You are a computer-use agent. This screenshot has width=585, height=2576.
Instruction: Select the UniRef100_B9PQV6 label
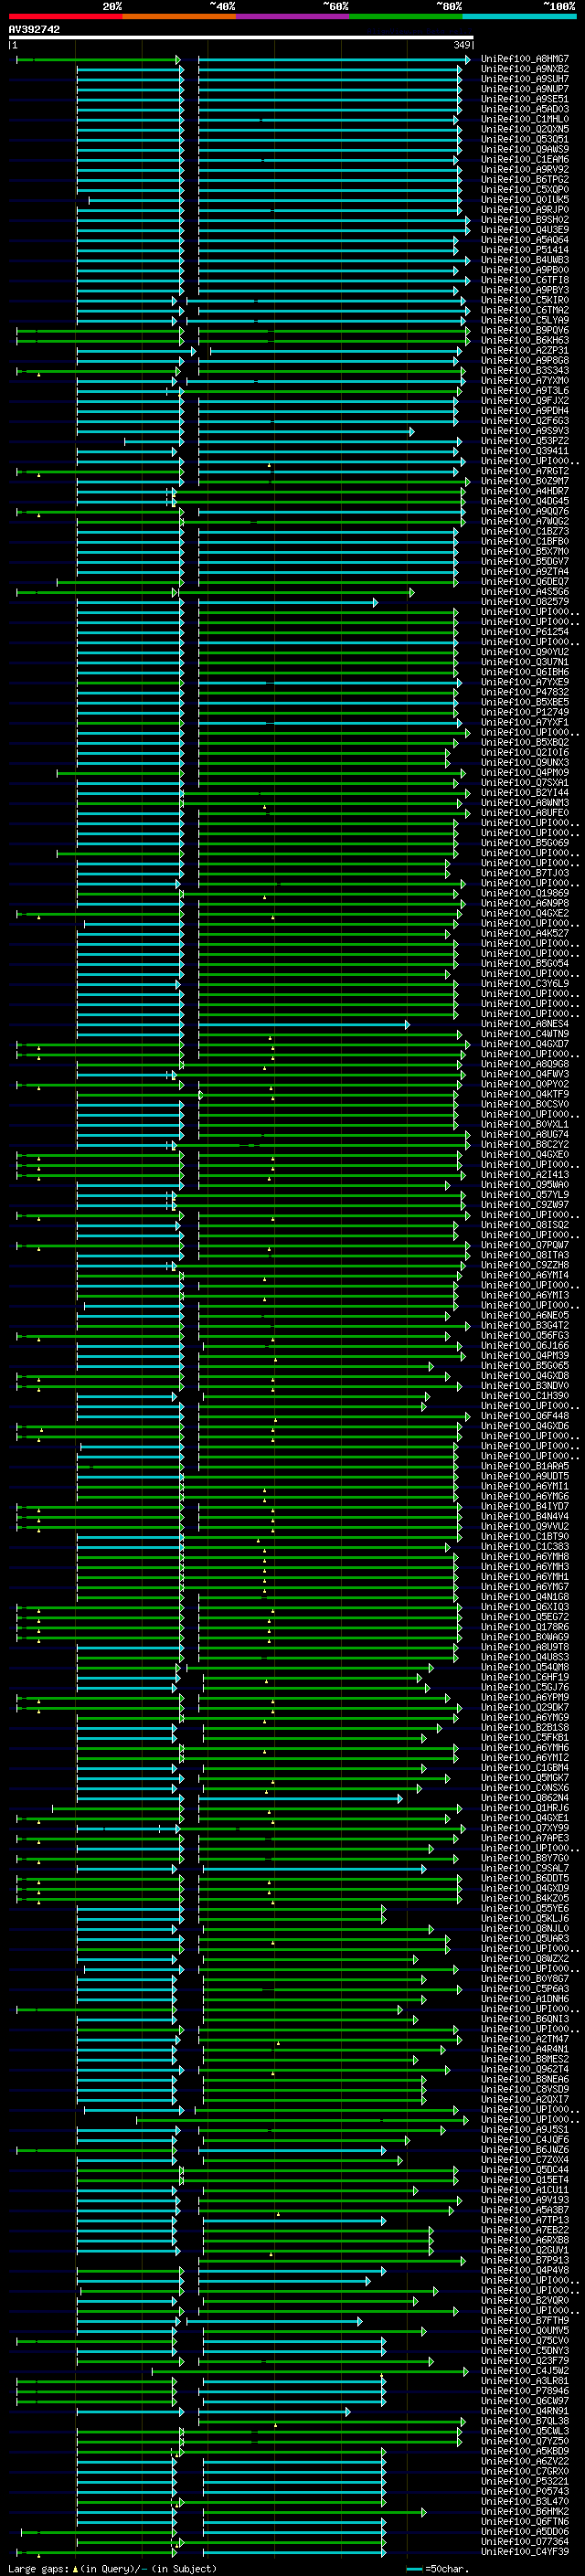point(525,330)
